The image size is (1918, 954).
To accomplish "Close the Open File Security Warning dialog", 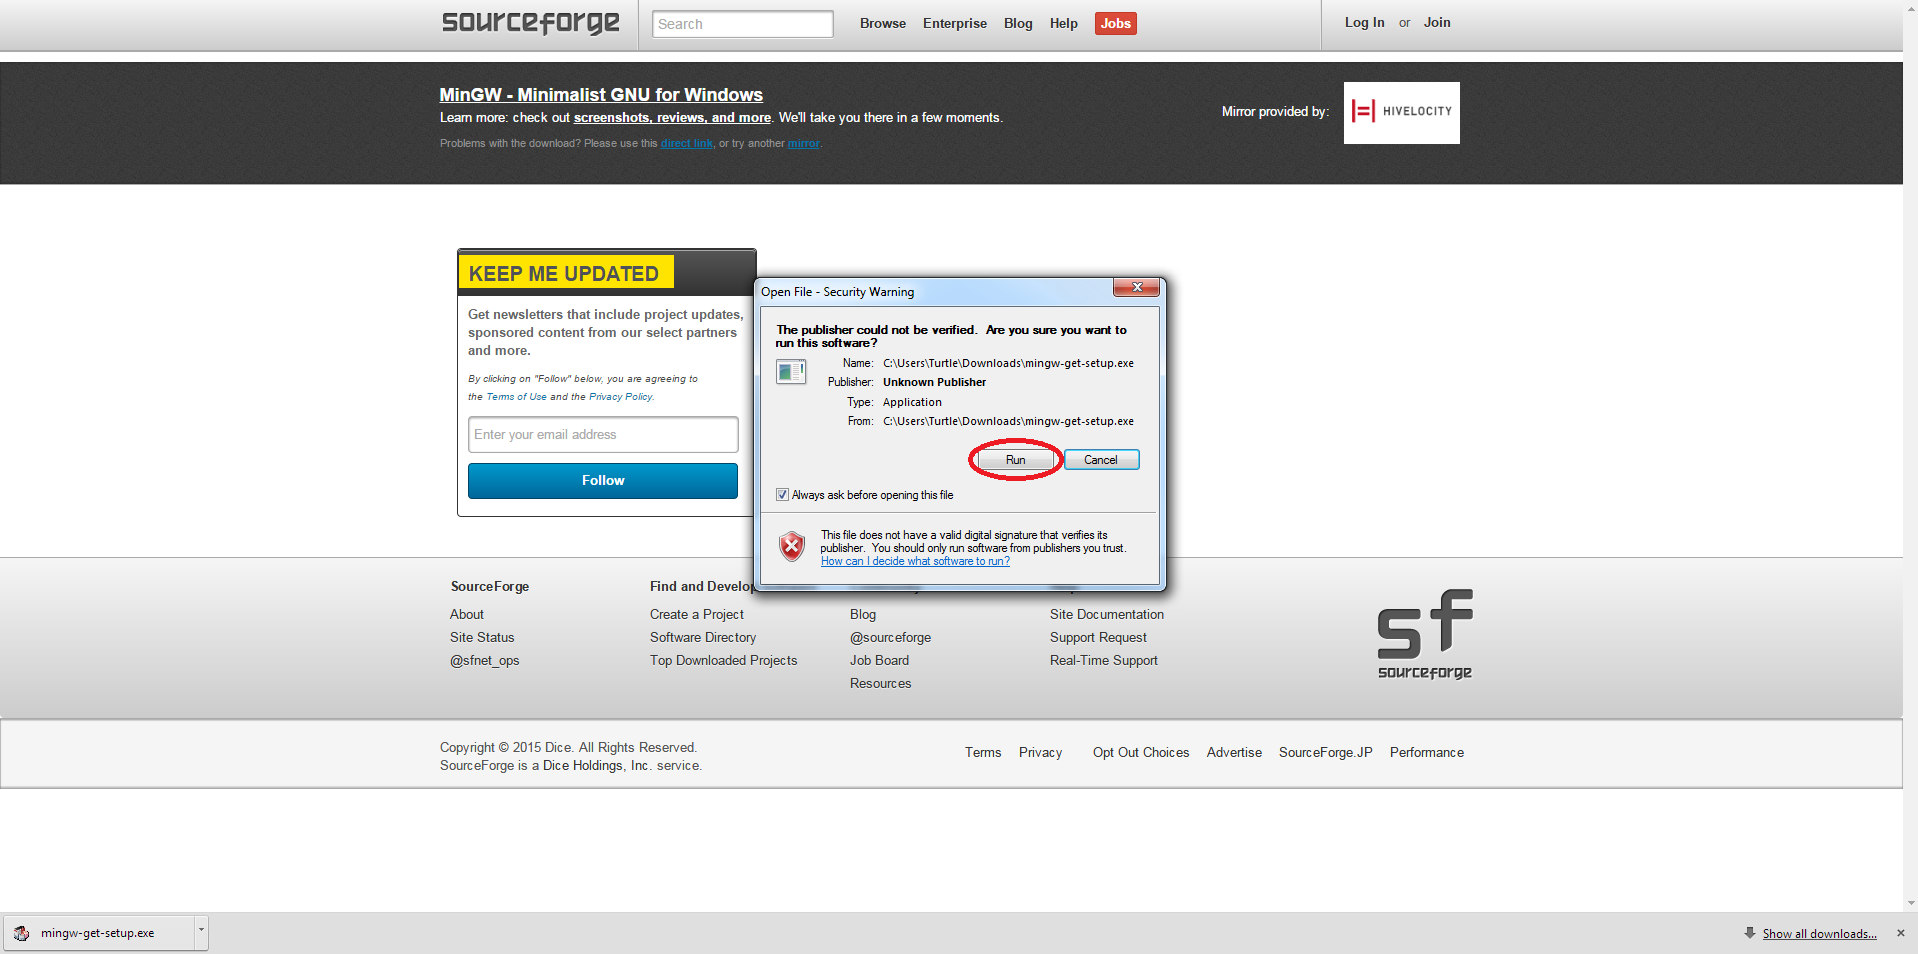I will pyautogui.click(x=1136, y=288).
